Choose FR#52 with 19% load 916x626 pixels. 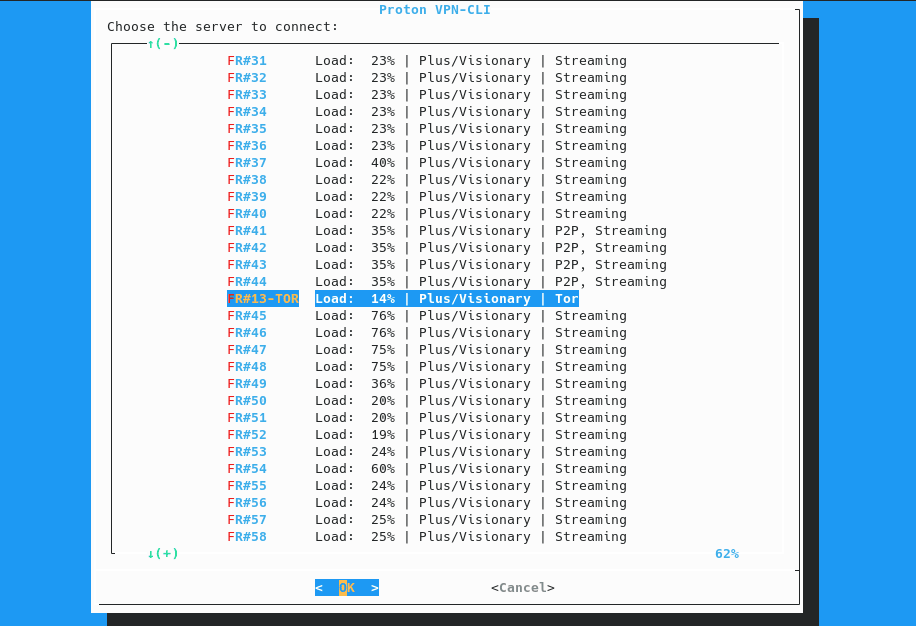(x=427, y=434)
